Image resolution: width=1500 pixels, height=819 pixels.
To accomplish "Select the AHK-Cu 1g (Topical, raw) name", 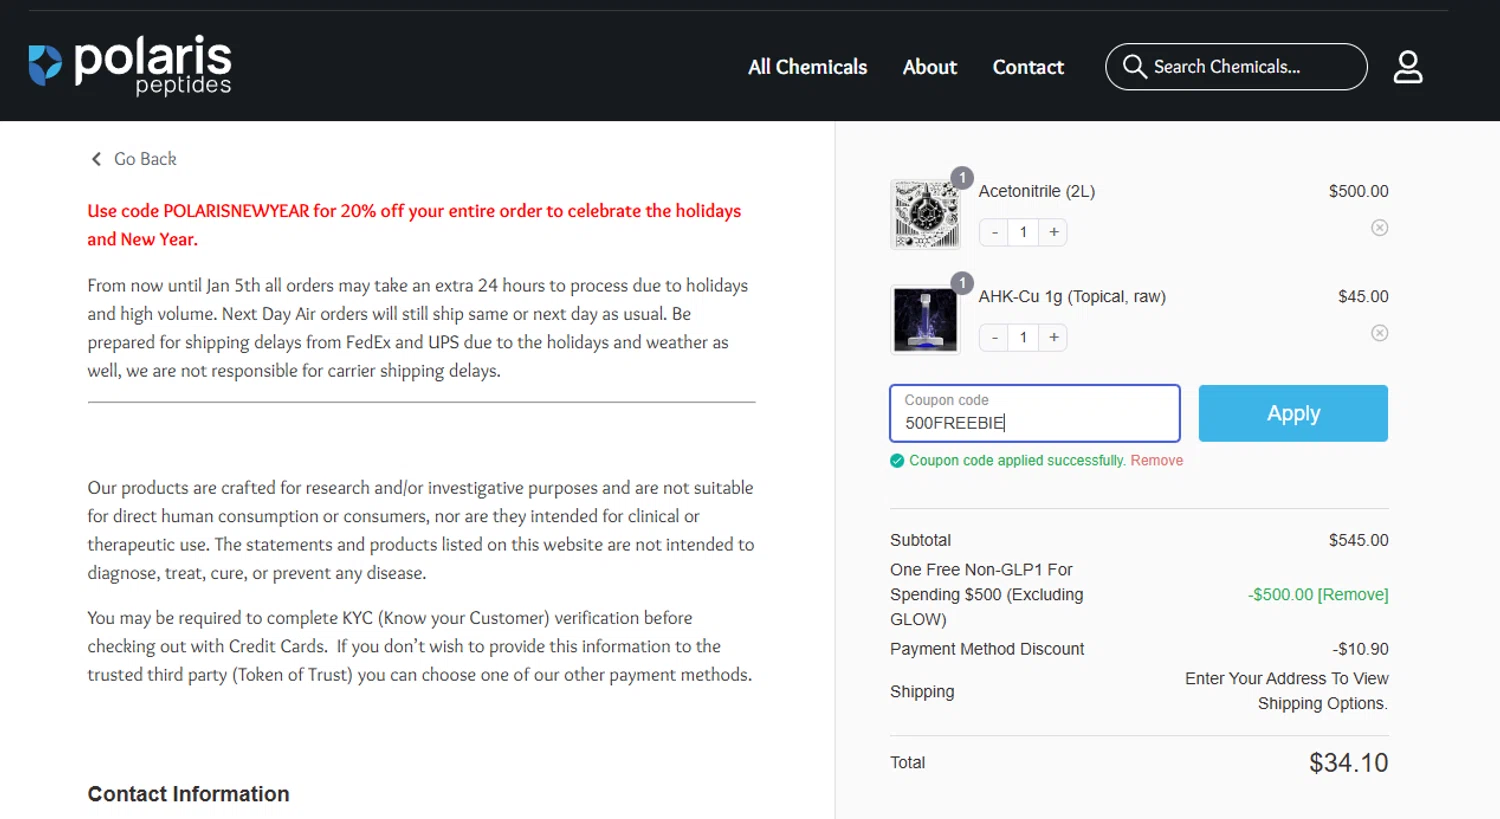I will pos(1072,296).
